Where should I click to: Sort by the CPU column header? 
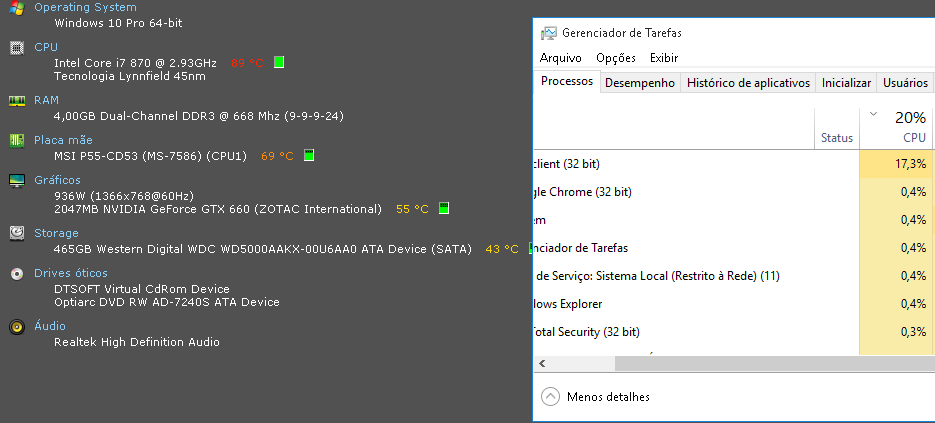point(895,128)
